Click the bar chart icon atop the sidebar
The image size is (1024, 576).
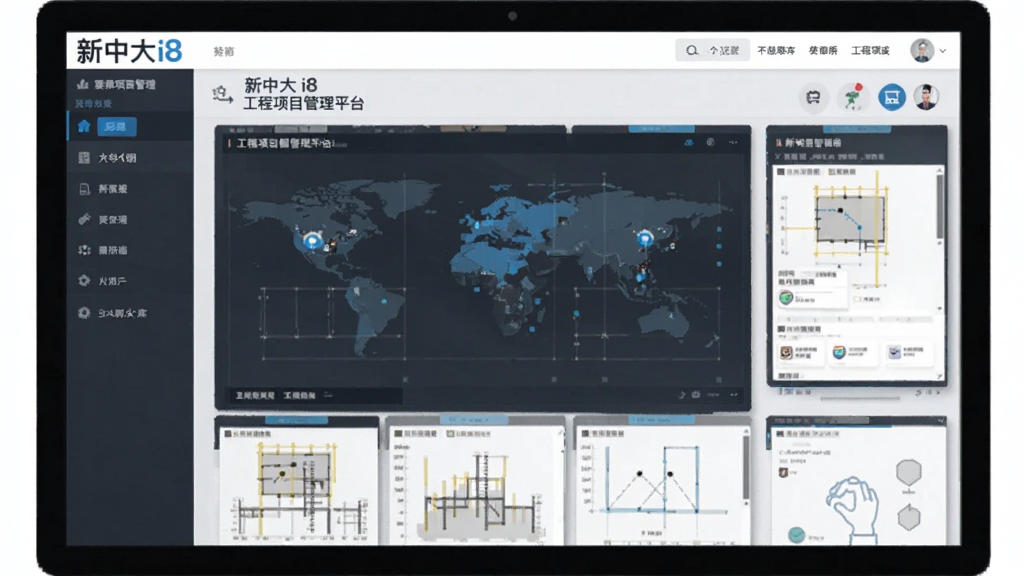tap(82, 84)
